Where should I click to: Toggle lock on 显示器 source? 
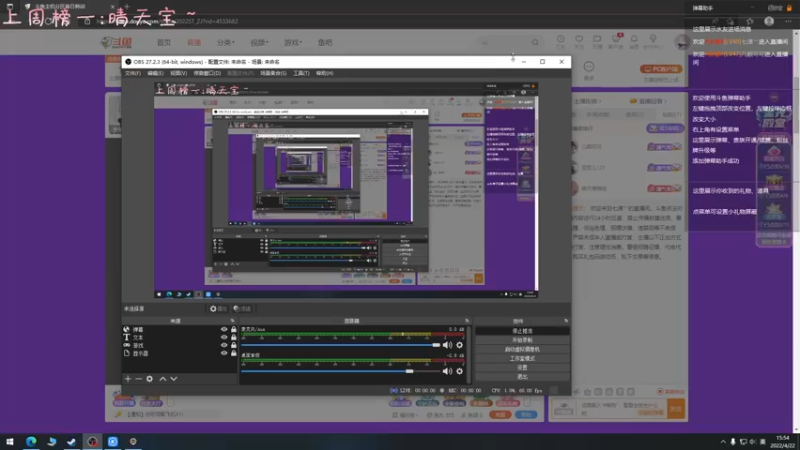tap(234, 353)
